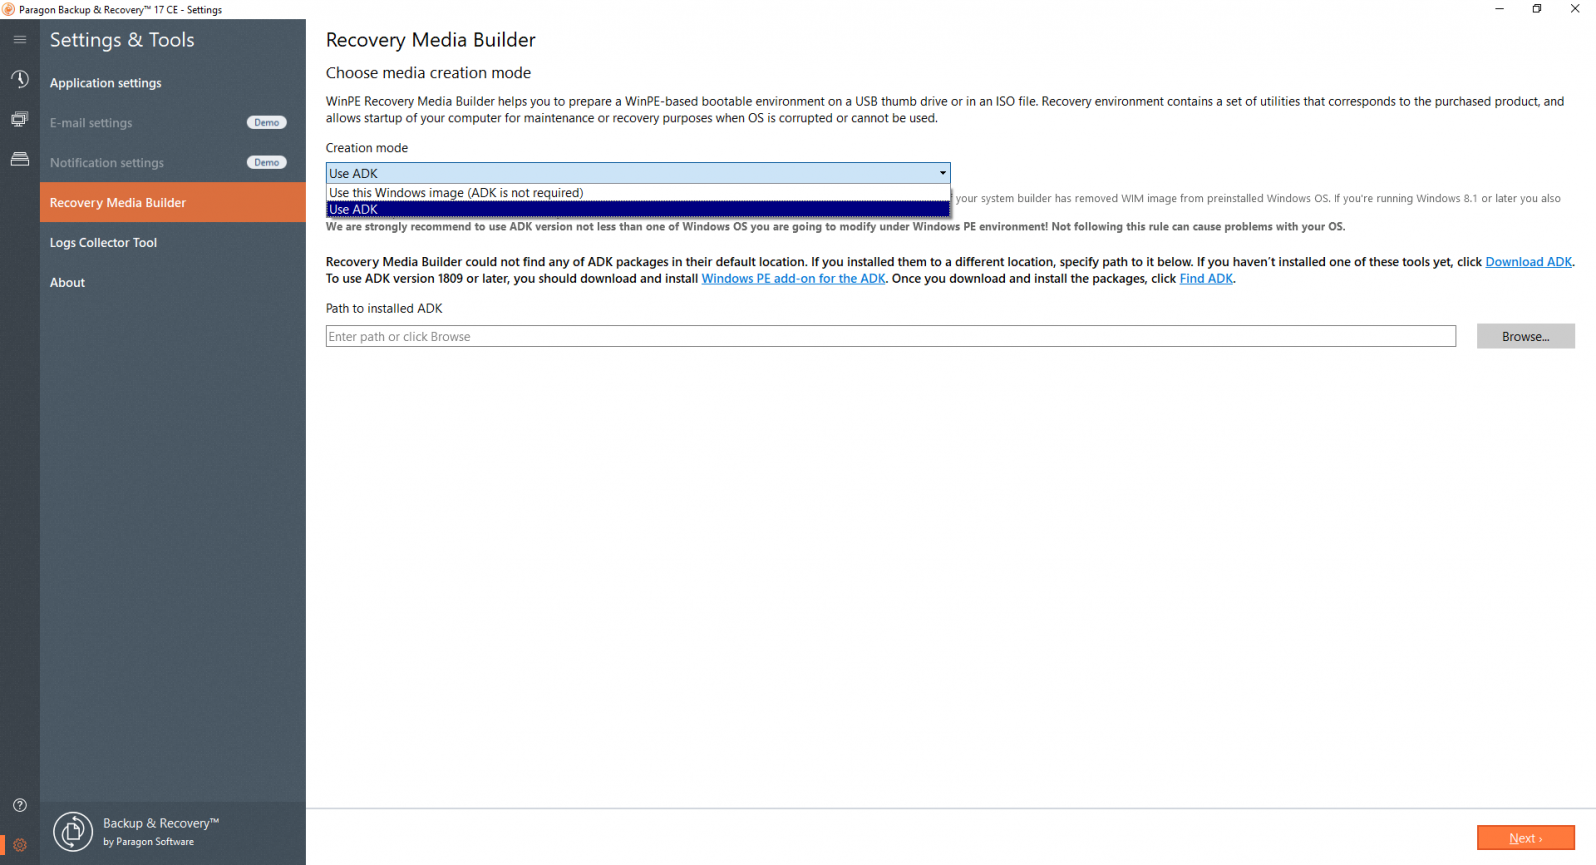Click the Find ADK link
Viewport: 1596px width, 865px height.
(x=1206, y=279)
